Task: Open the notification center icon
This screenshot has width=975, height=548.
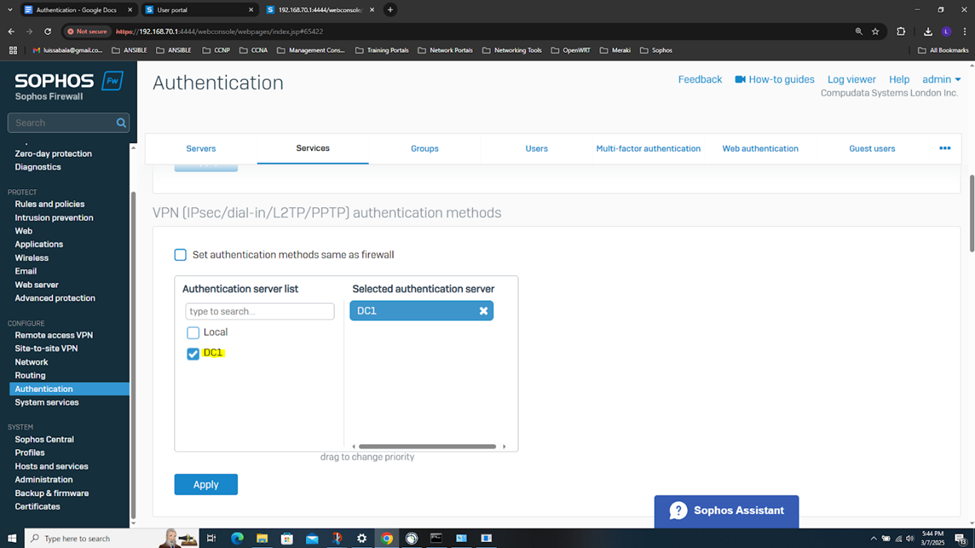Action: 961,539
